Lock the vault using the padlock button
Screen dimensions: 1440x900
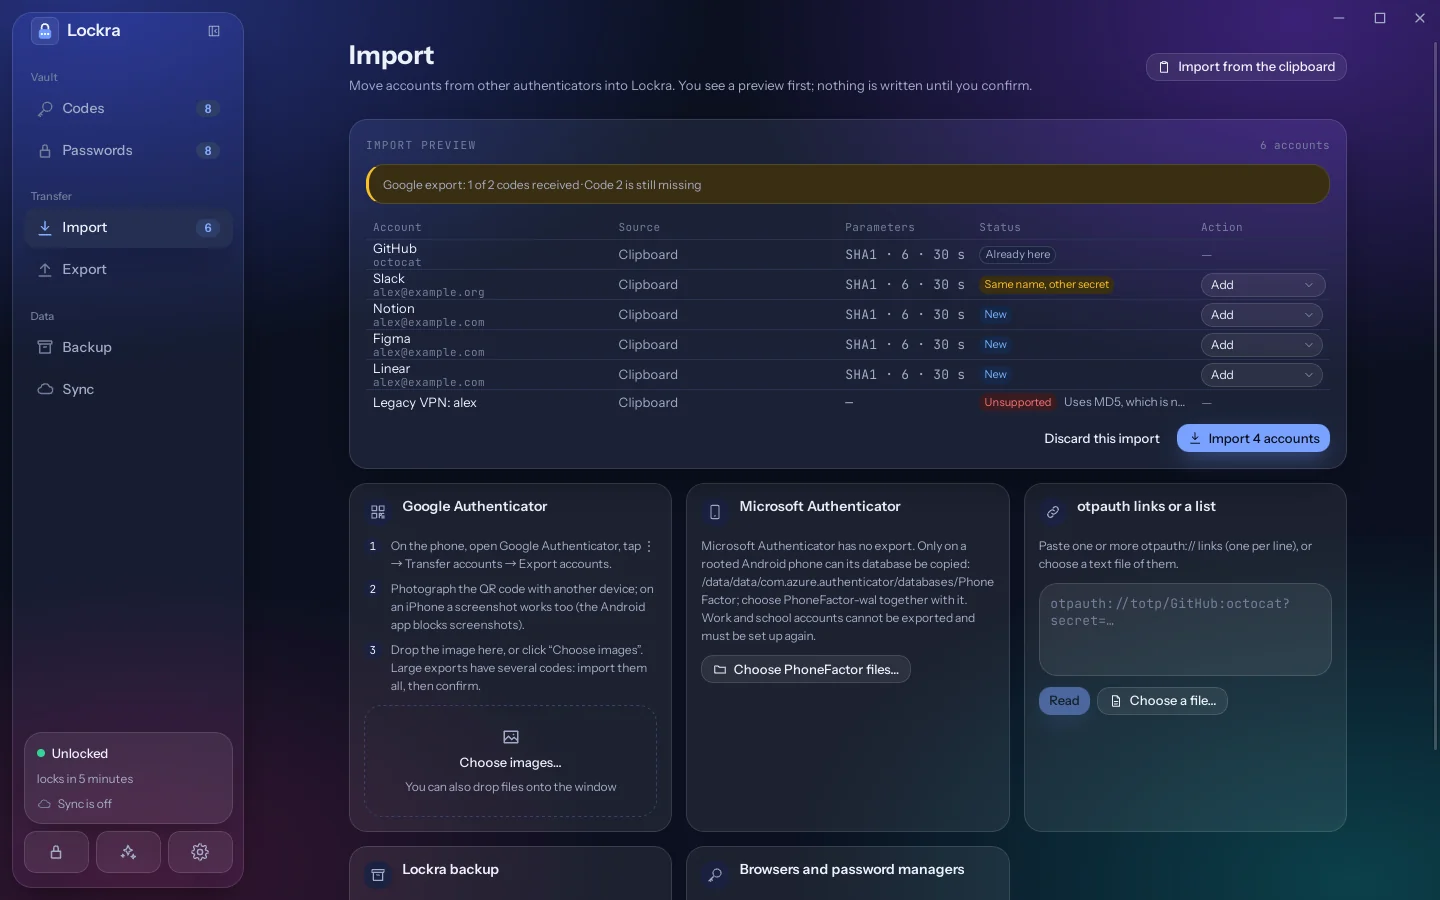[56, 852]
